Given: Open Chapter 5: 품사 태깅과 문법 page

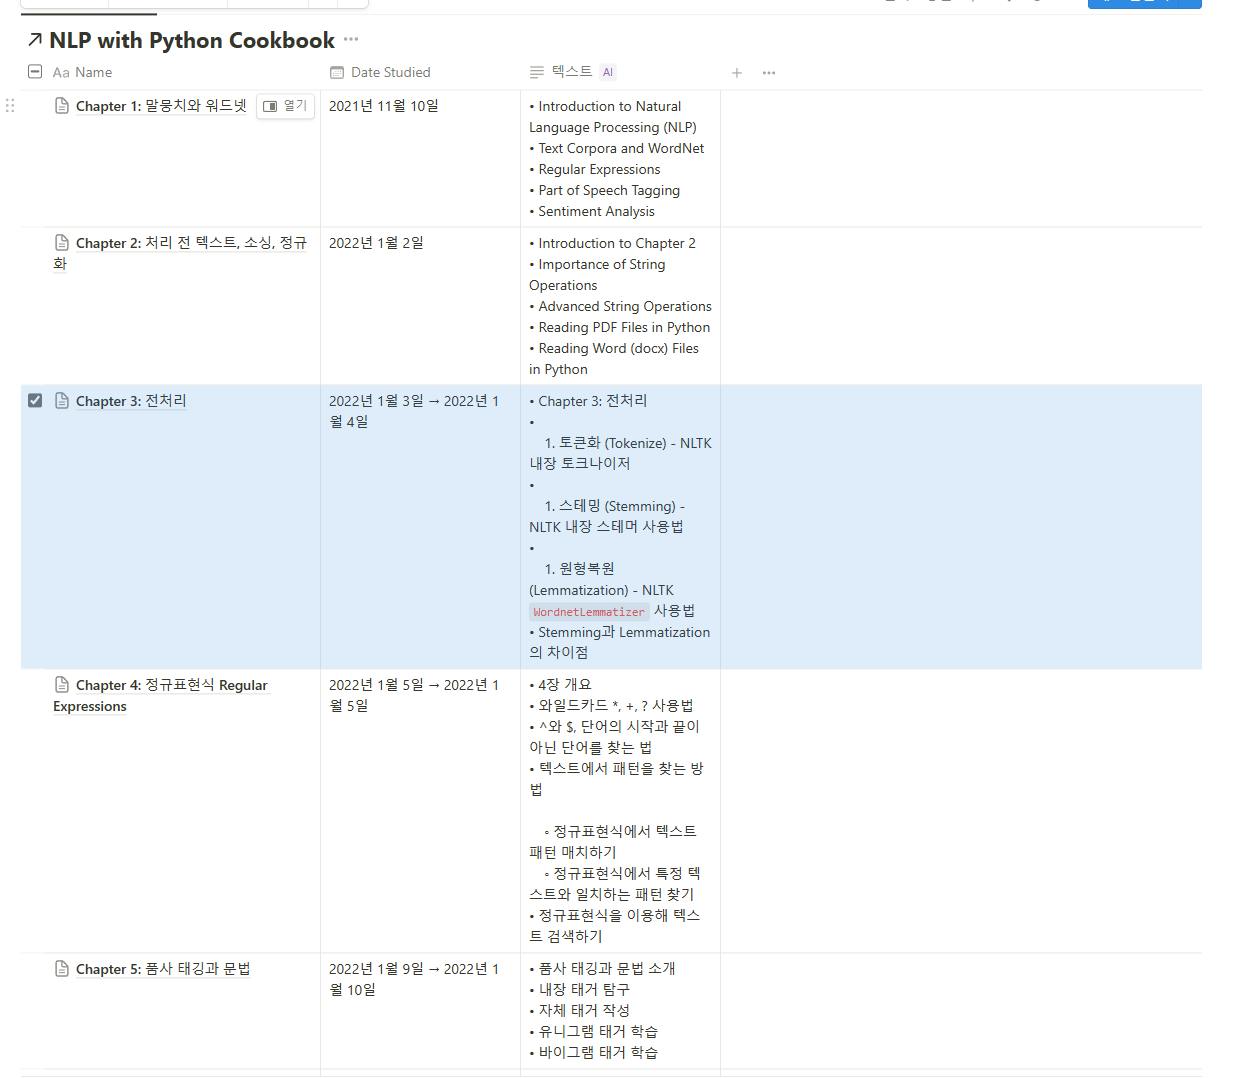Looking at the screenshot, I should pos(163,969).
